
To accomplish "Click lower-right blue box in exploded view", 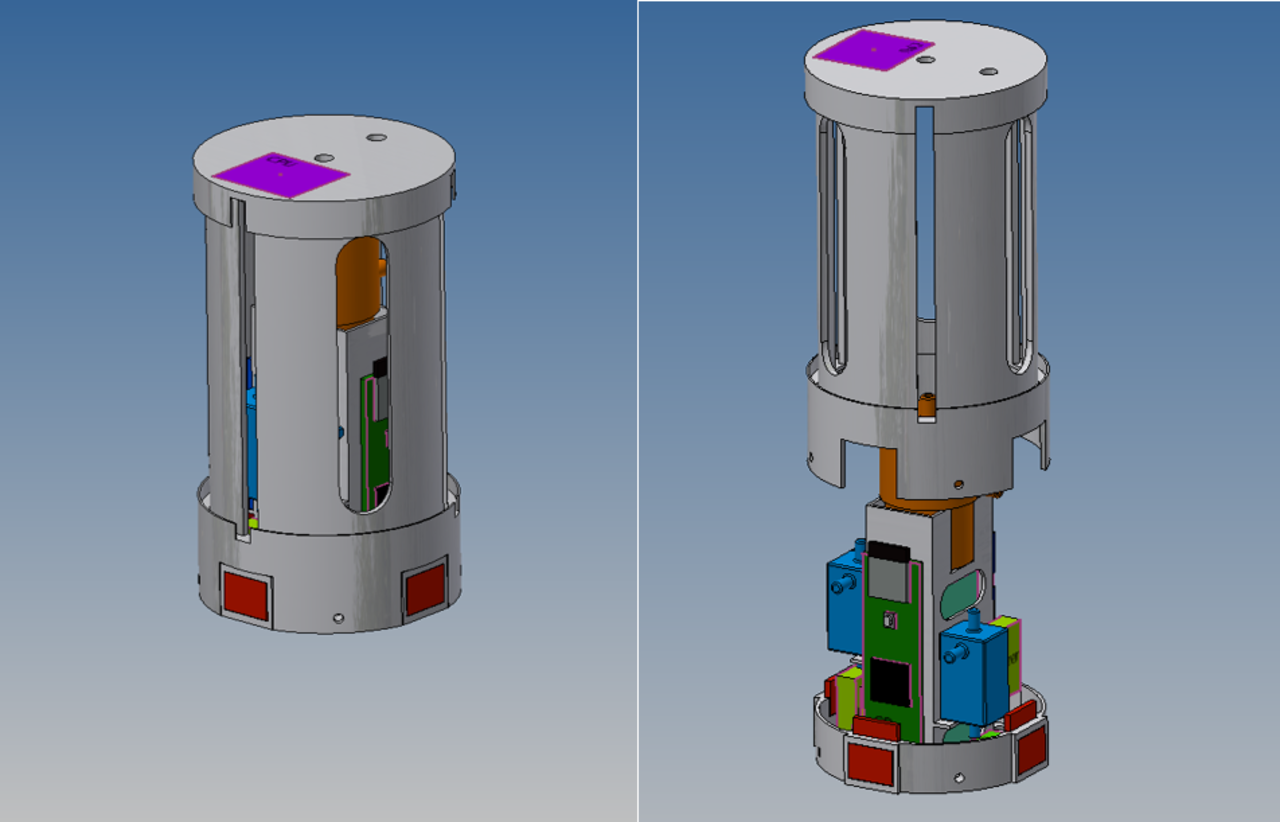I will pos(973,672).
